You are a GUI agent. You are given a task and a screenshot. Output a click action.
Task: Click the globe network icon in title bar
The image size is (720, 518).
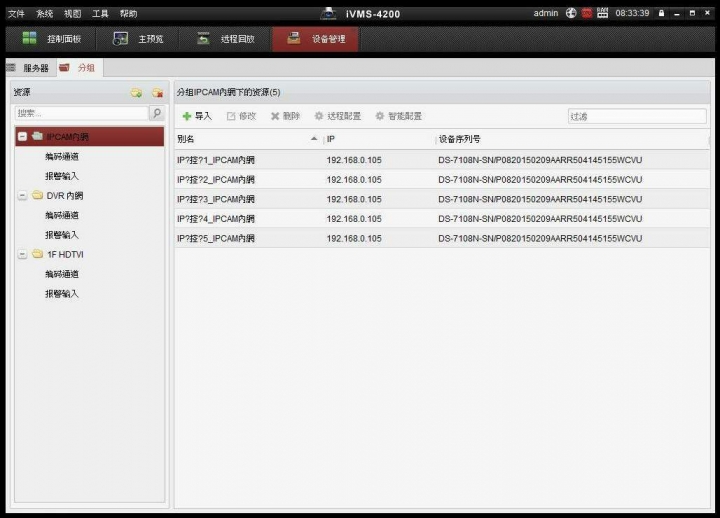571,13
